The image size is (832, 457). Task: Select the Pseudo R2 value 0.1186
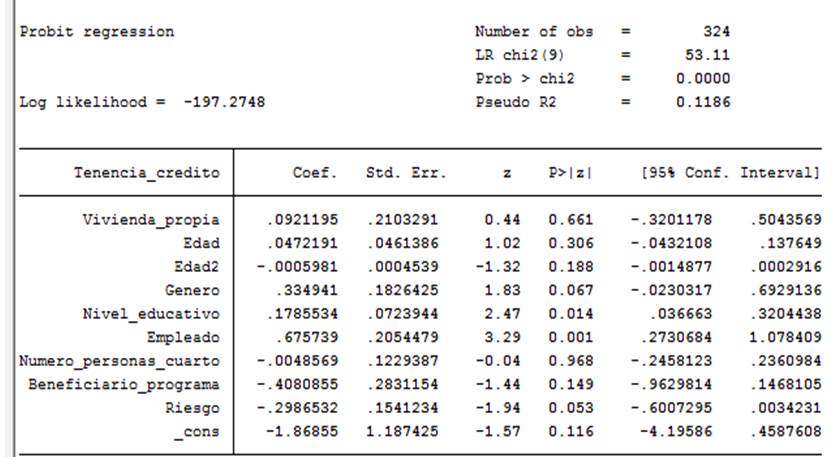(703, 101)
